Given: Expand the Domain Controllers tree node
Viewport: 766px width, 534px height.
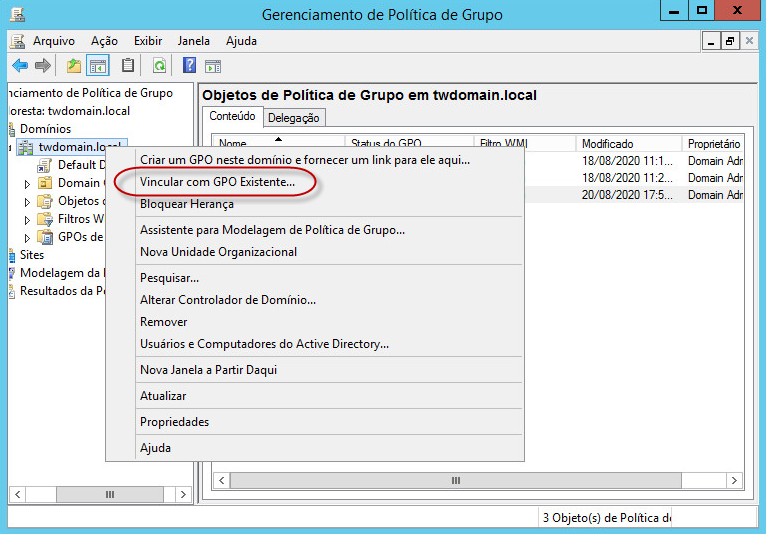Looking at the screenshot, I should pyautogui.click(x=27, y=184).
